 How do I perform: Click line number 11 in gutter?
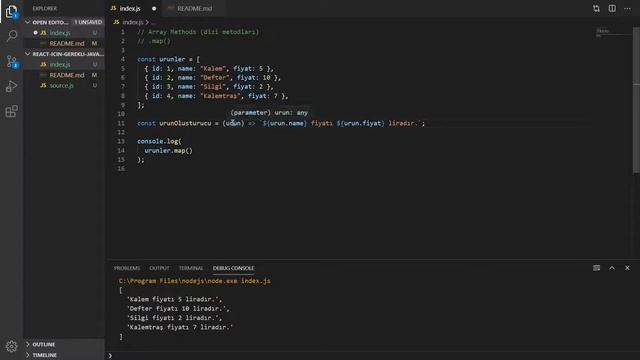click(x=121, y=123)
